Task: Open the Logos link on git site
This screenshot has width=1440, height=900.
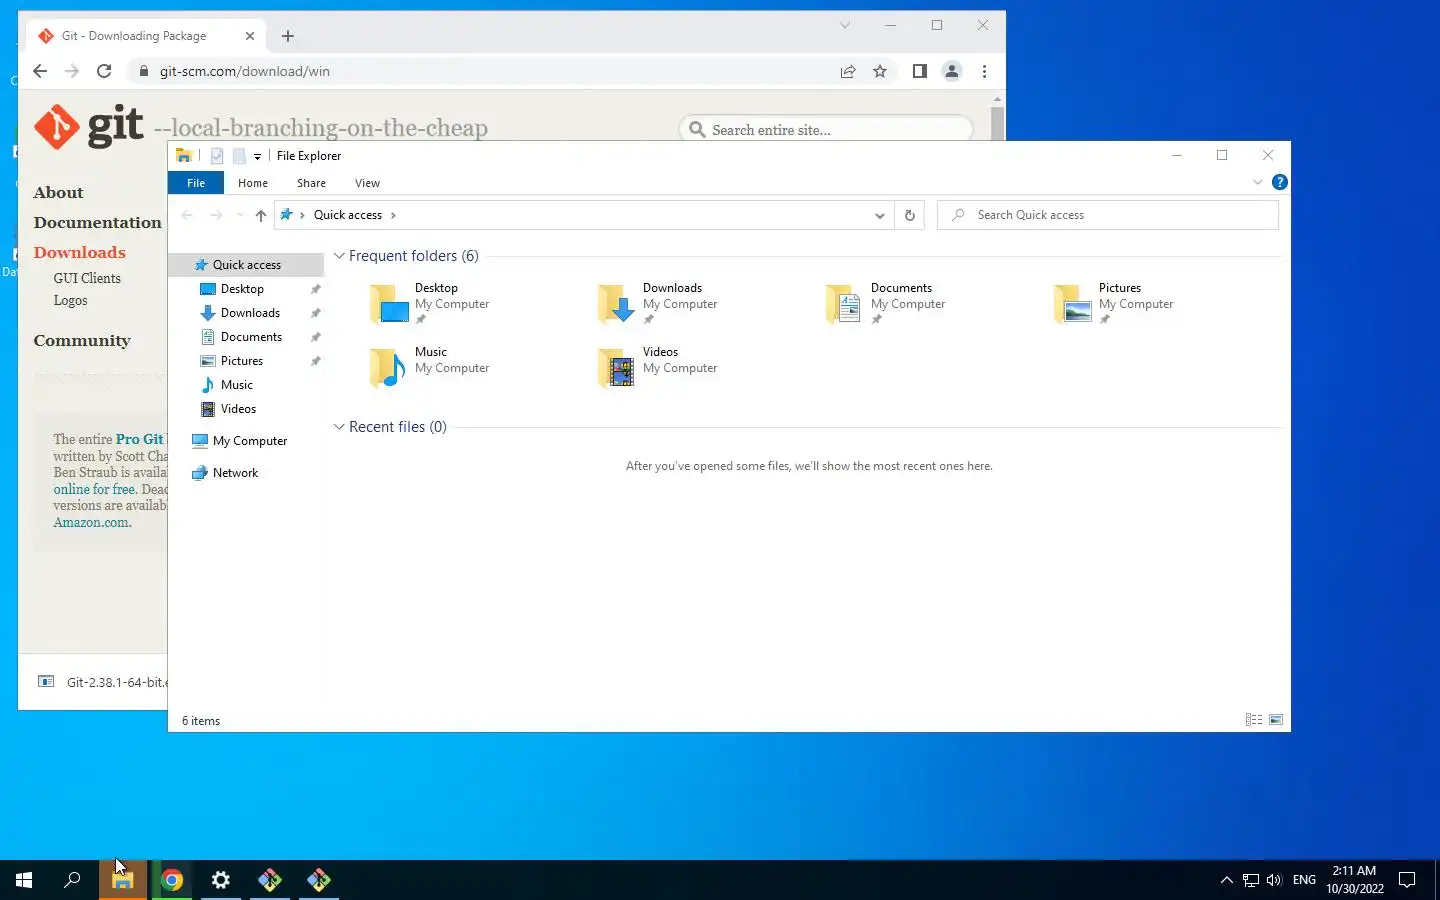Action: click(x=70, y=300)
